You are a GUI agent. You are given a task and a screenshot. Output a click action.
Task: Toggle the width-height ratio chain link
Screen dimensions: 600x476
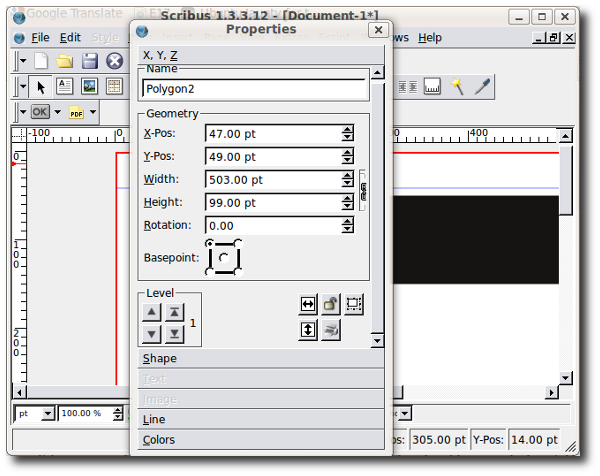pyautogui.click(x=363, y=191)
